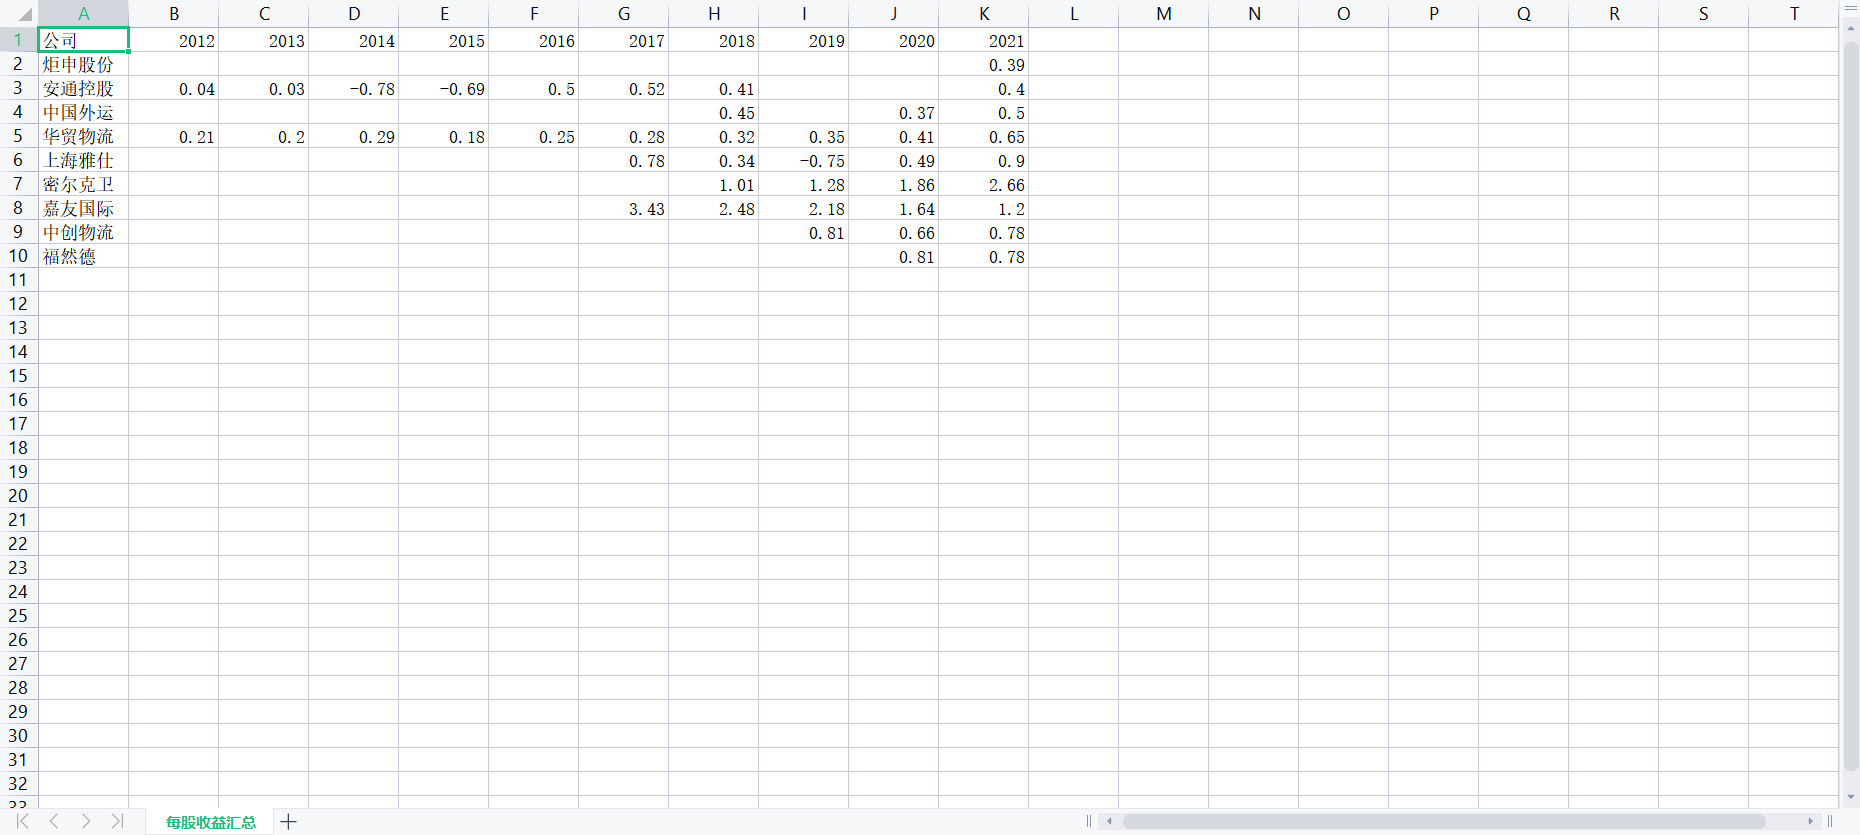Click the 2012 year header cell
Viewport: 1860px width, 835px height.
click(x=174, y=40)
